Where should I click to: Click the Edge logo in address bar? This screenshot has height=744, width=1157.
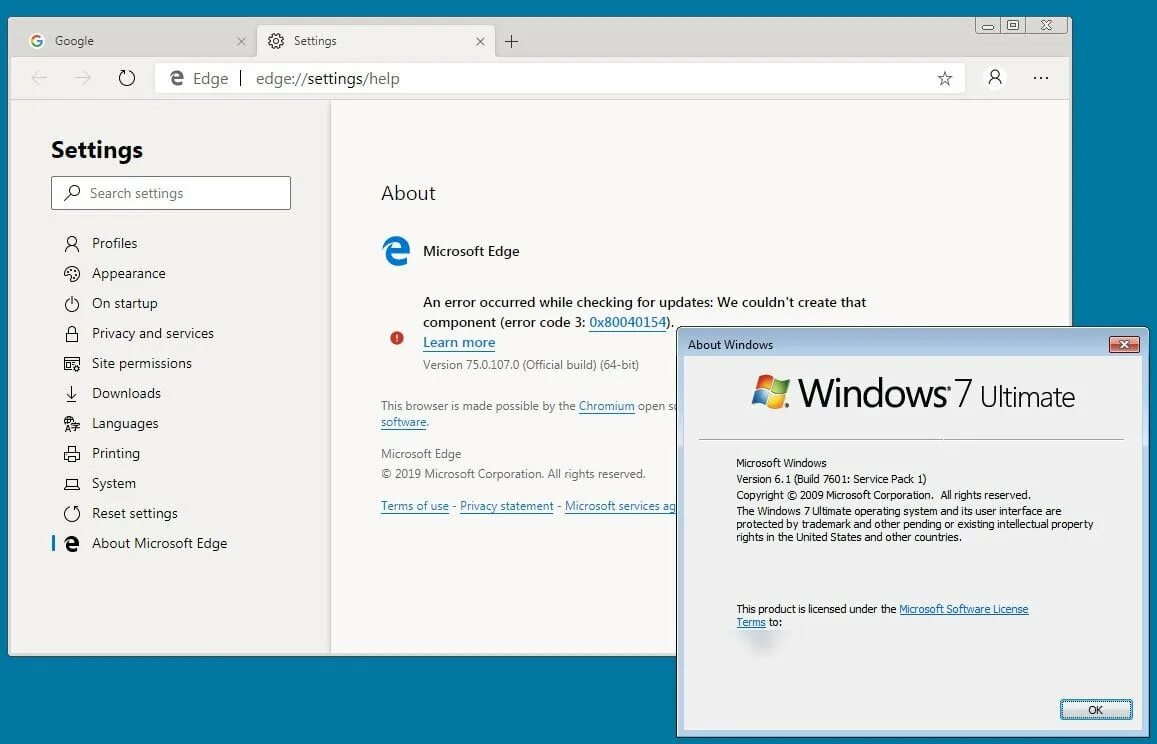point(176,78)
